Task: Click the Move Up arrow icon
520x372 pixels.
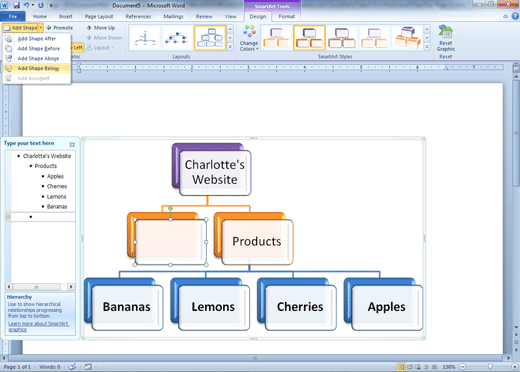Action: (x=89, y=28)
